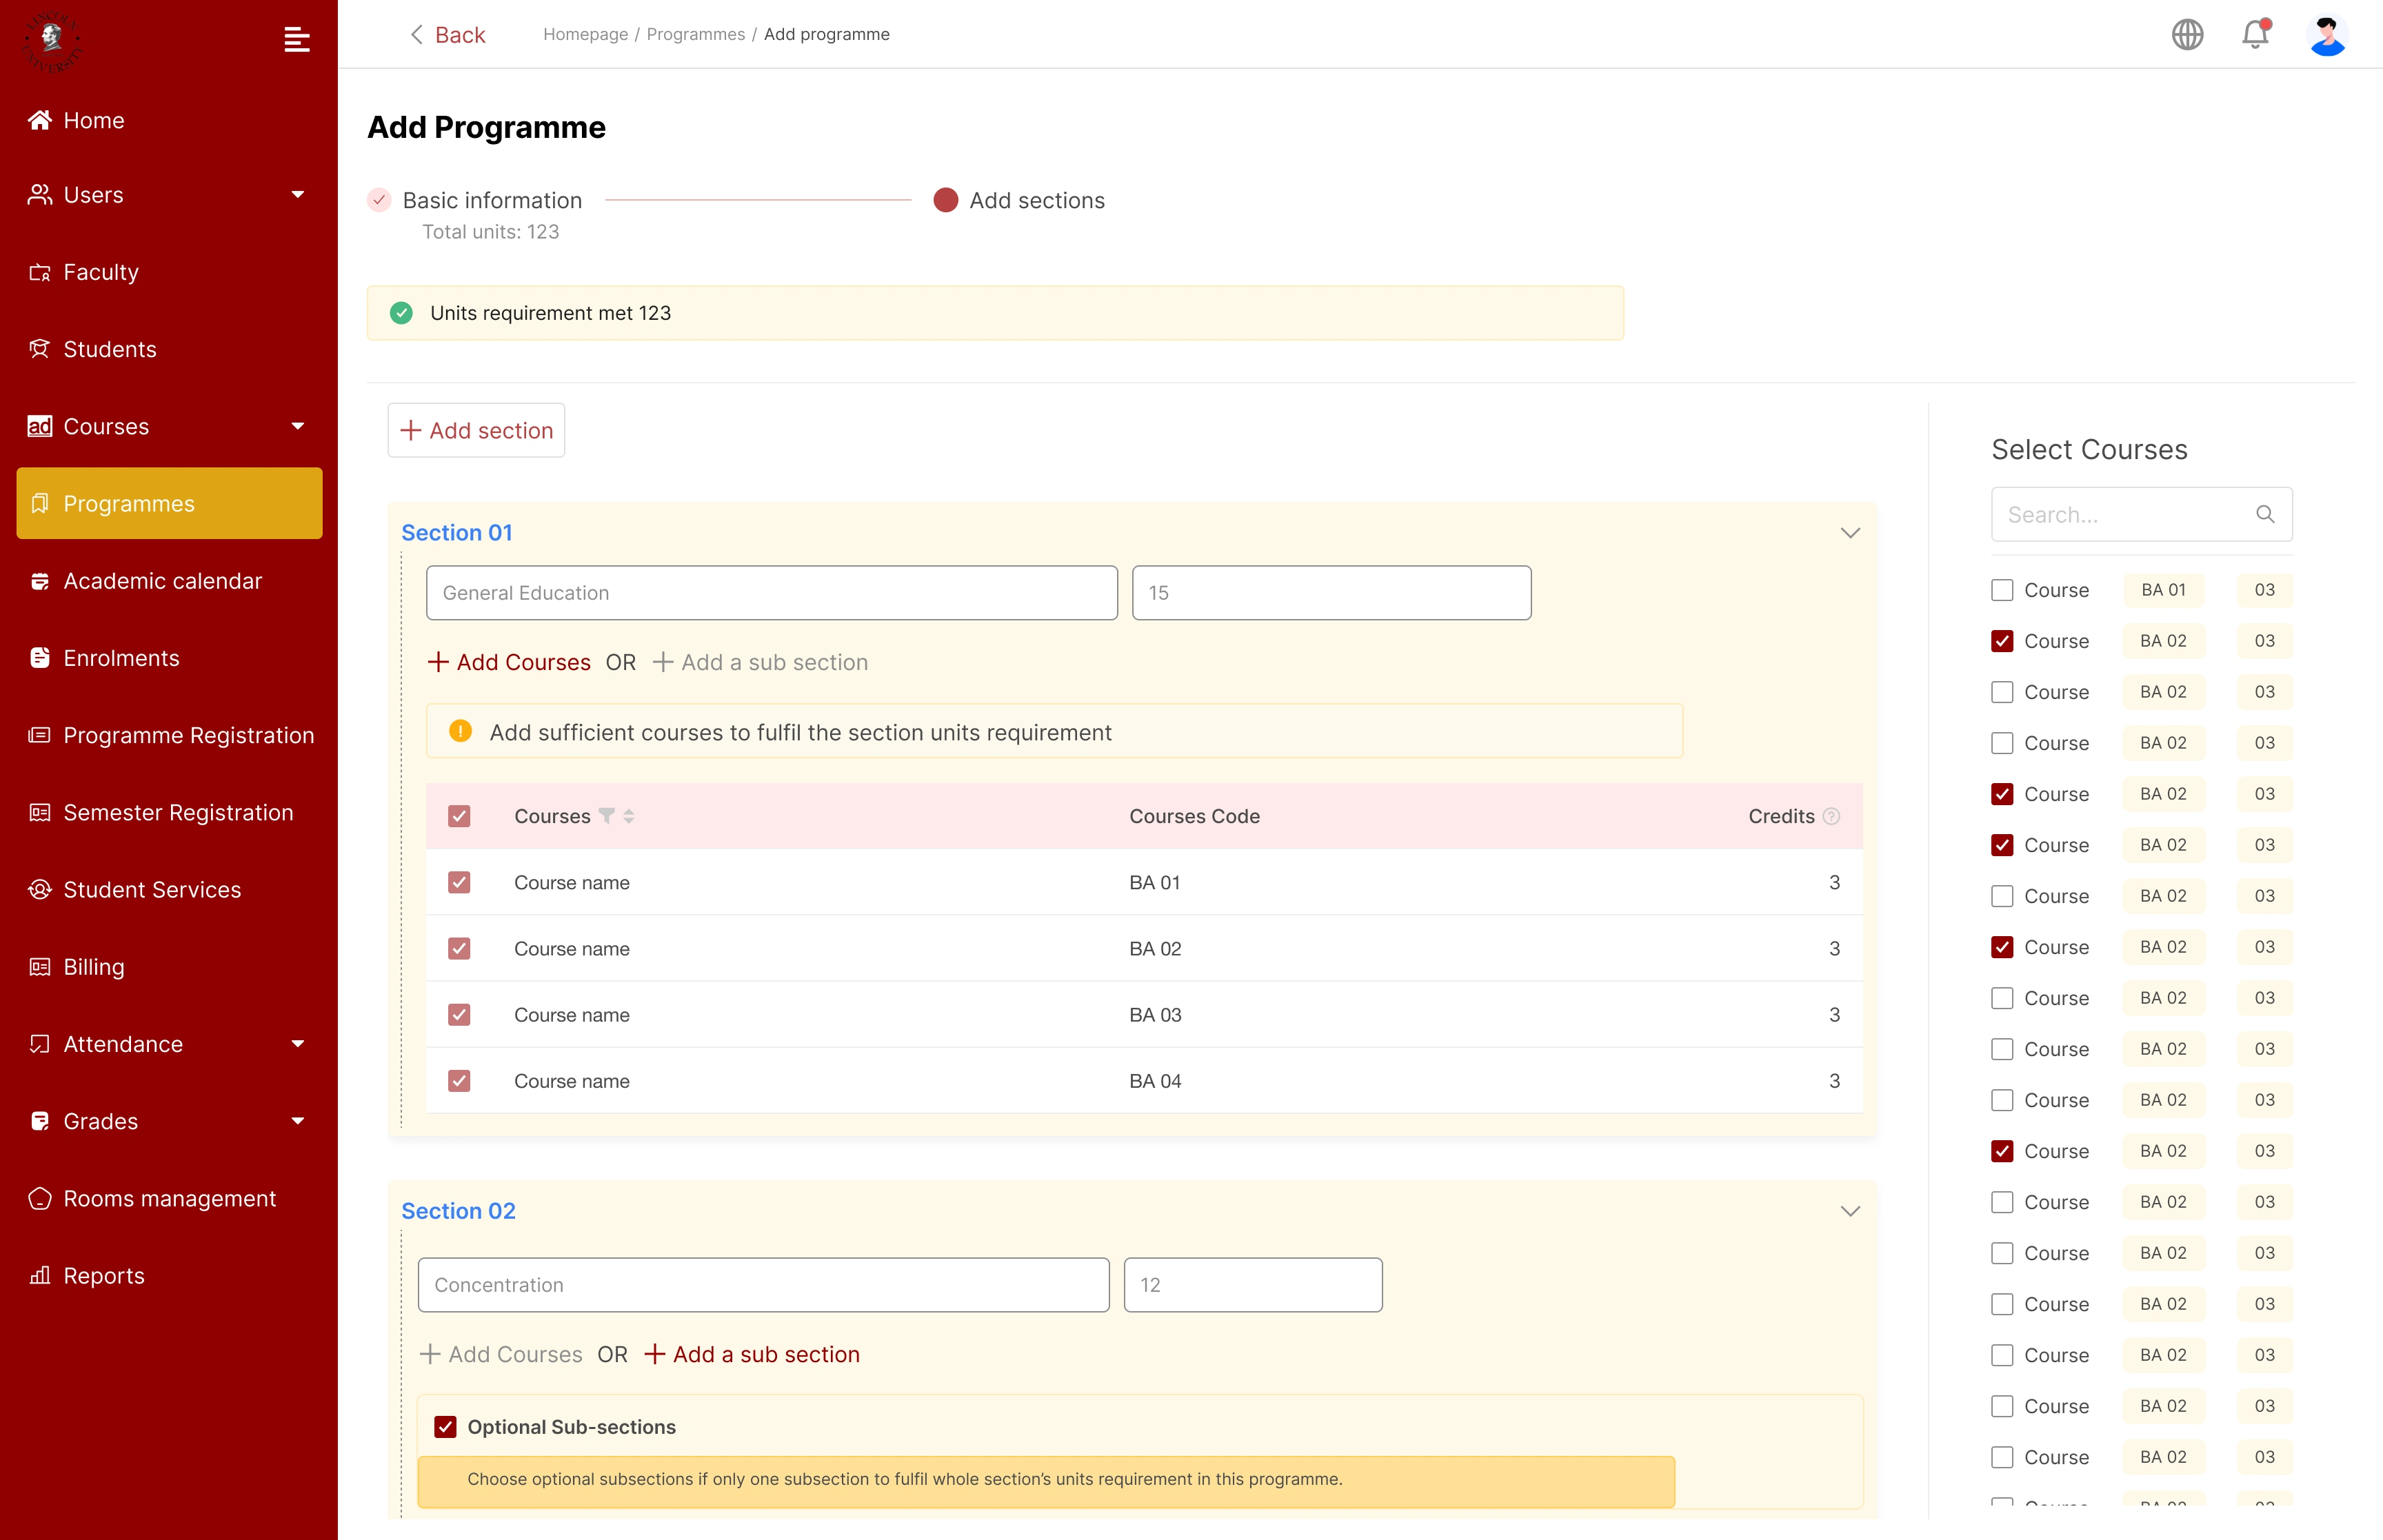The width and height of the screenshot is (2383, 1540).
Task: Toggle select-all checkbox in Courses table header
Action: (459, 816)
